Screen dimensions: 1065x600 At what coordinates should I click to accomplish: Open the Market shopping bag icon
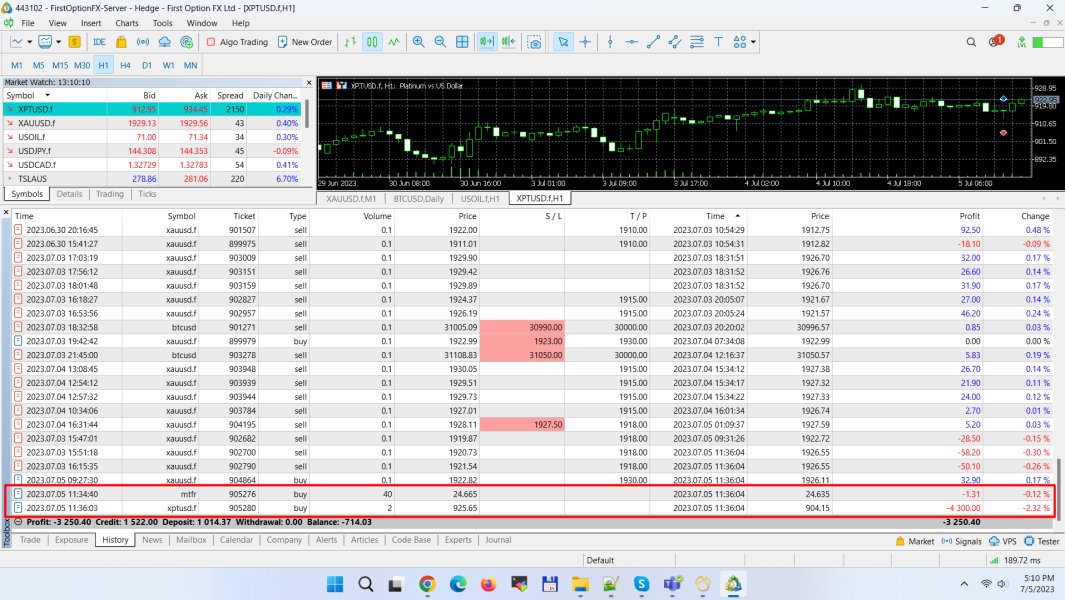[121, 42]
